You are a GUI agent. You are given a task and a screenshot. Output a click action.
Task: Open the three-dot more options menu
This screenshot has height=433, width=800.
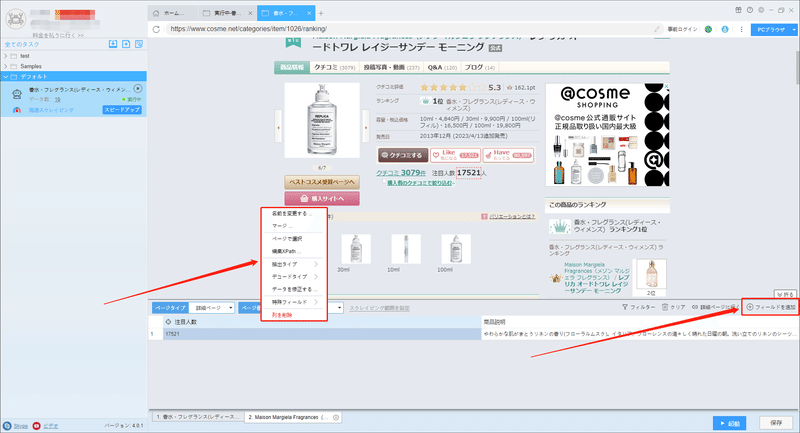pos(741,29)
